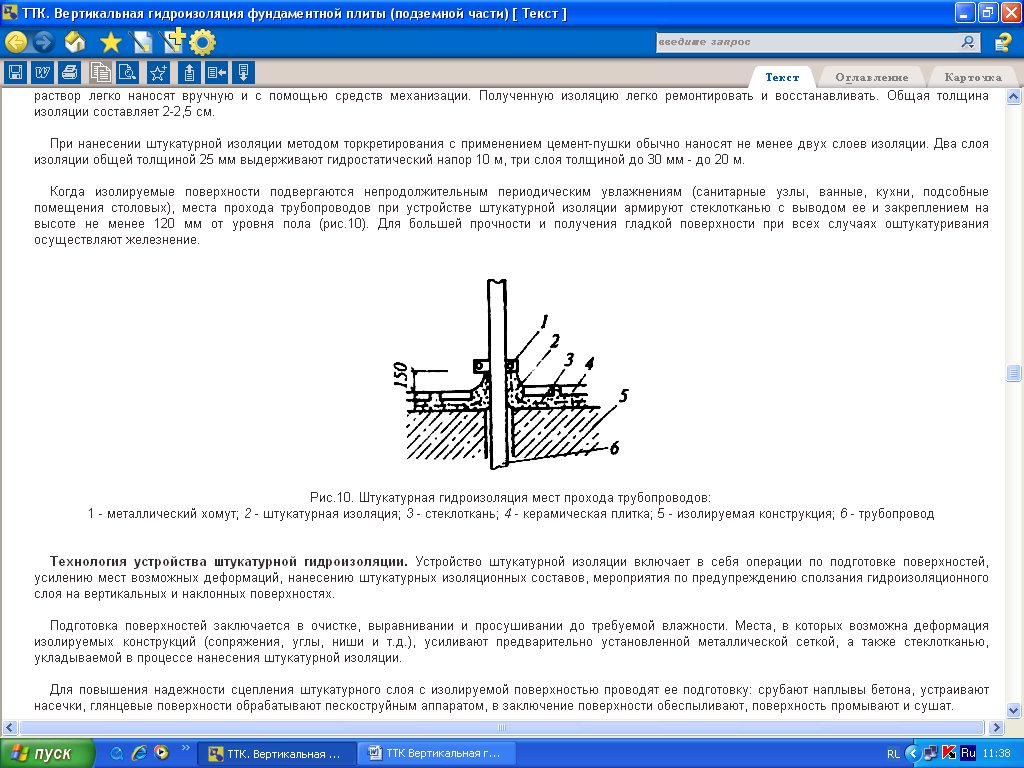Open the settings gear icon
Viewport: 1024px width, 768px height.
click(x=203, y=42)
